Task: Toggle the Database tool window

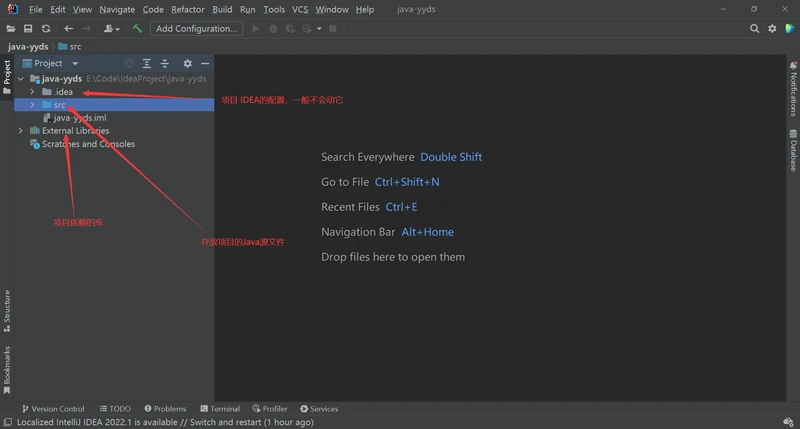Action: click(x=793, y=155)
